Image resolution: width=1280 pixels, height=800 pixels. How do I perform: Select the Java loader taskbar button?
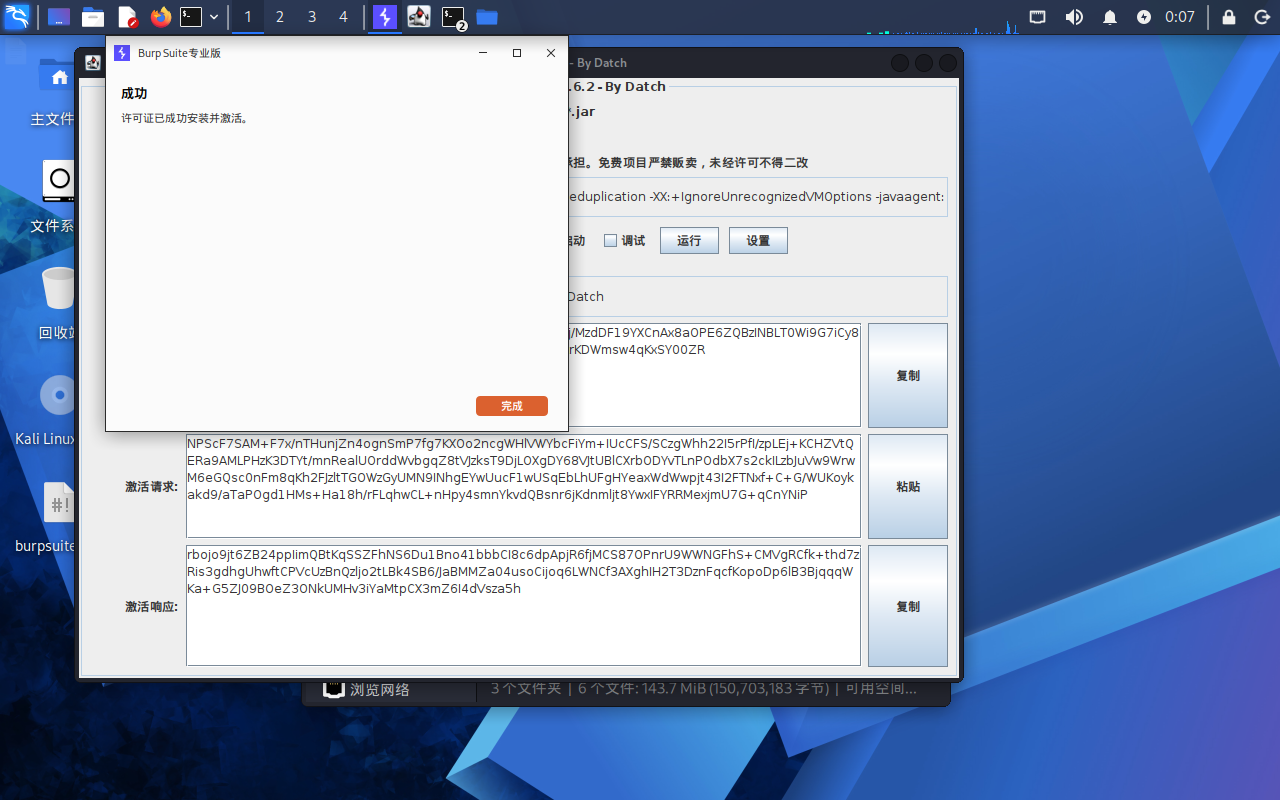pos(419,17)
